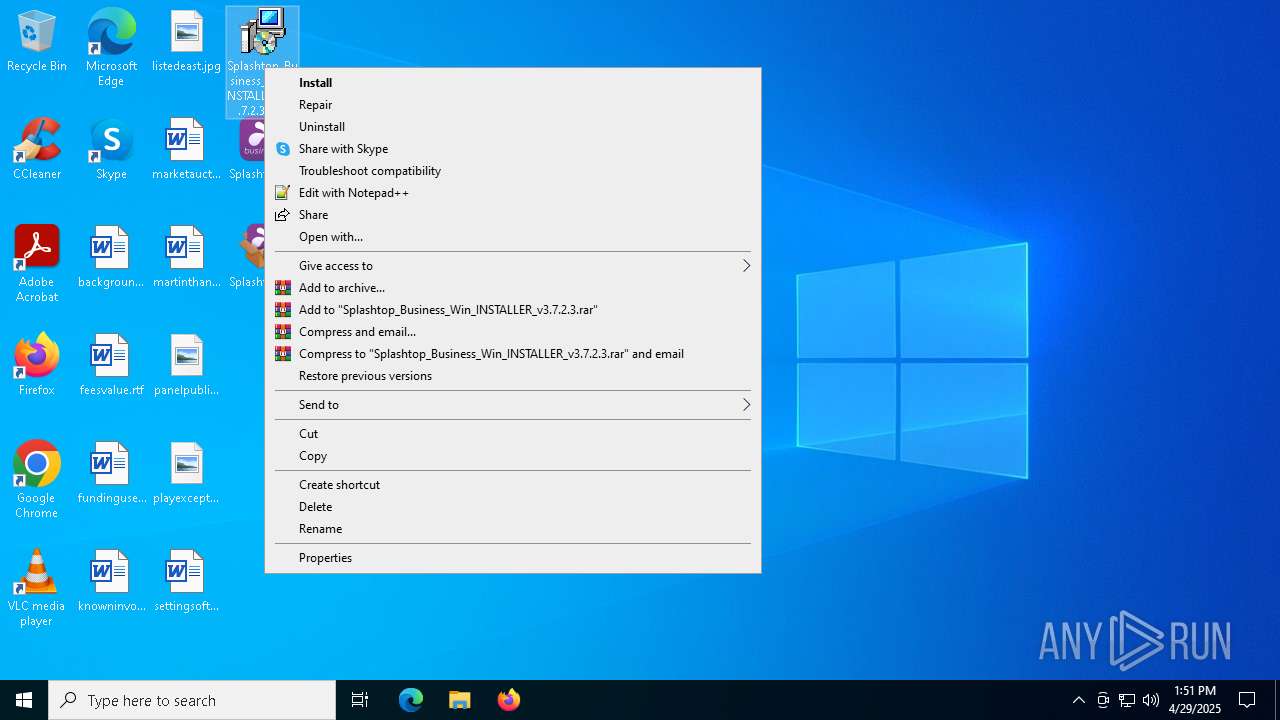Show hidden tray icons chevron
Viewport: 1280px width, 720px height.
[x=1078, y=700]
